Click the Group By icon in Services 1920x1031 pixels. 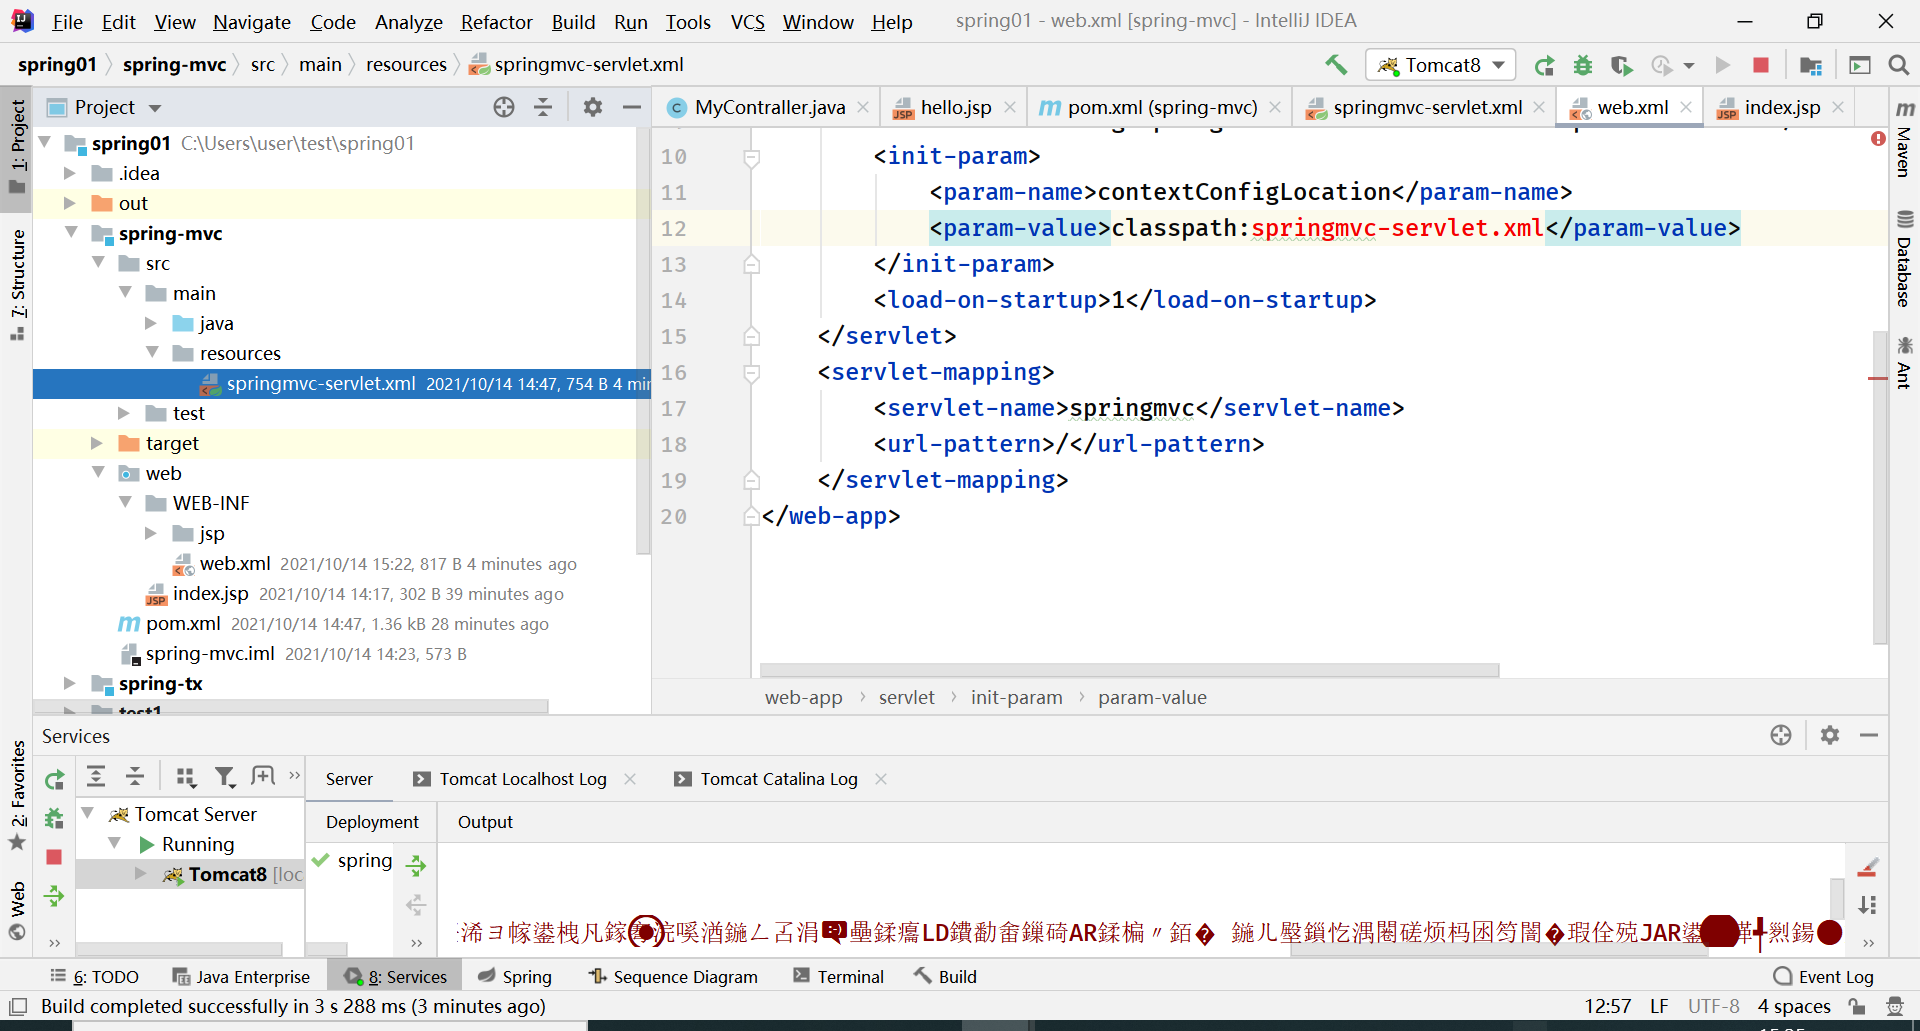click(x=186, y=776)
